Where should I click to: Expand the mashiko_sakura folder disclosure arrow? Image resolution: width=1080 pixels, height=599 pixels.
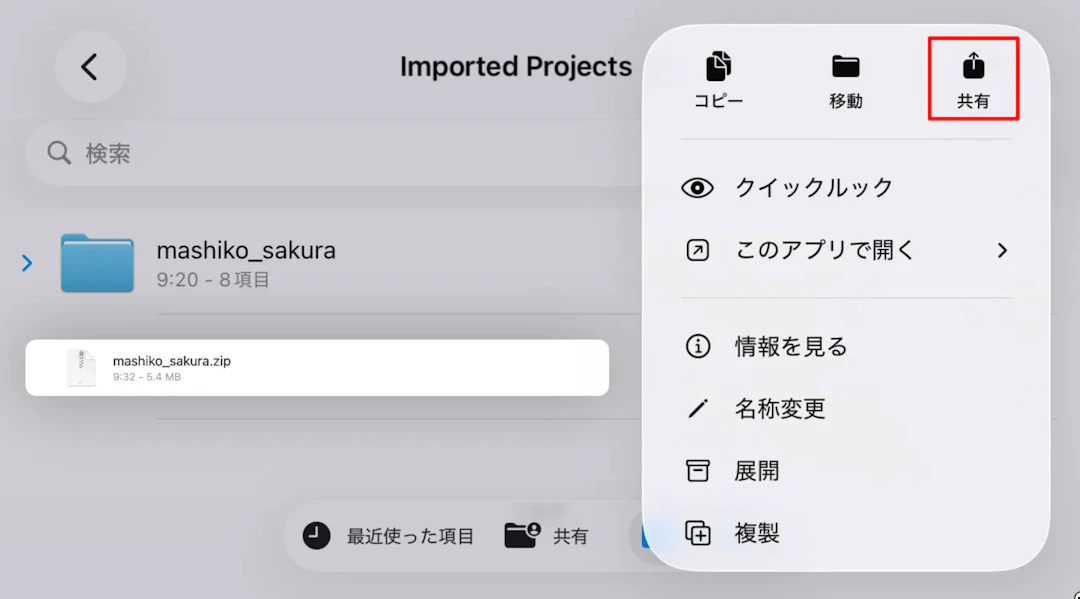(x=26, y=263)
